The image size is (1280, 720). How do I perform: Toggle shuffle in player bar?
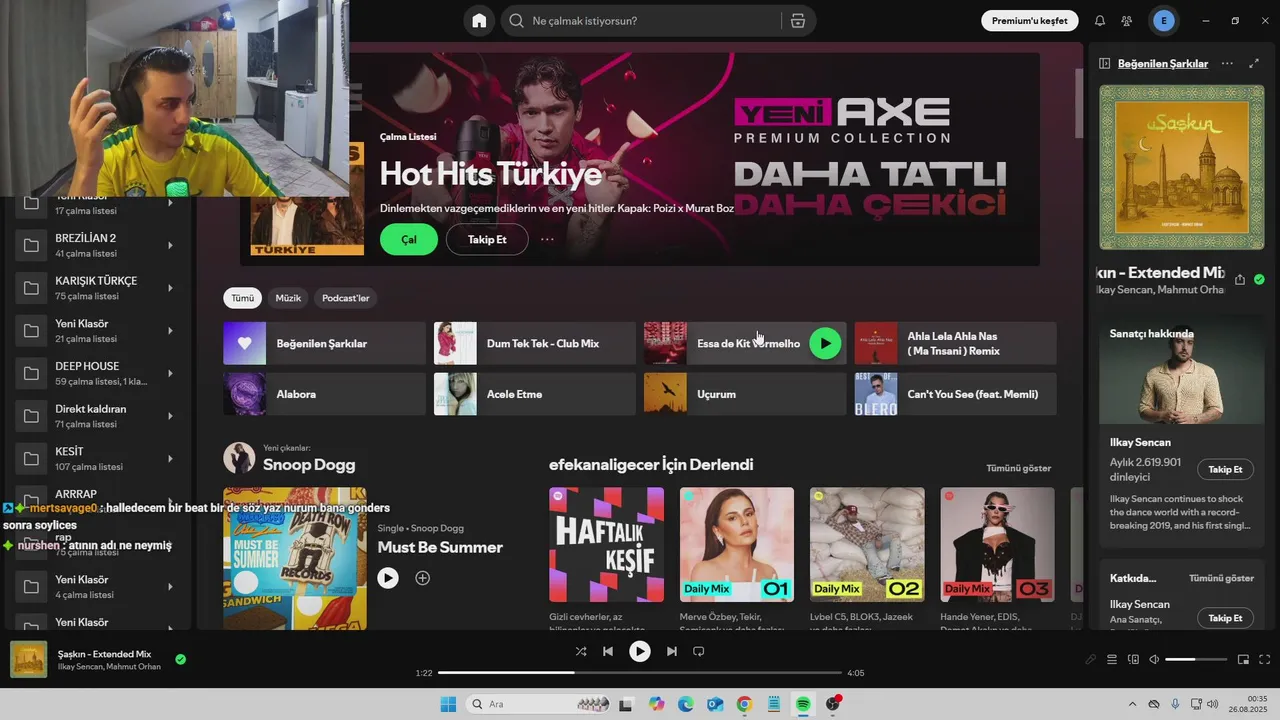tap(580, 651)
